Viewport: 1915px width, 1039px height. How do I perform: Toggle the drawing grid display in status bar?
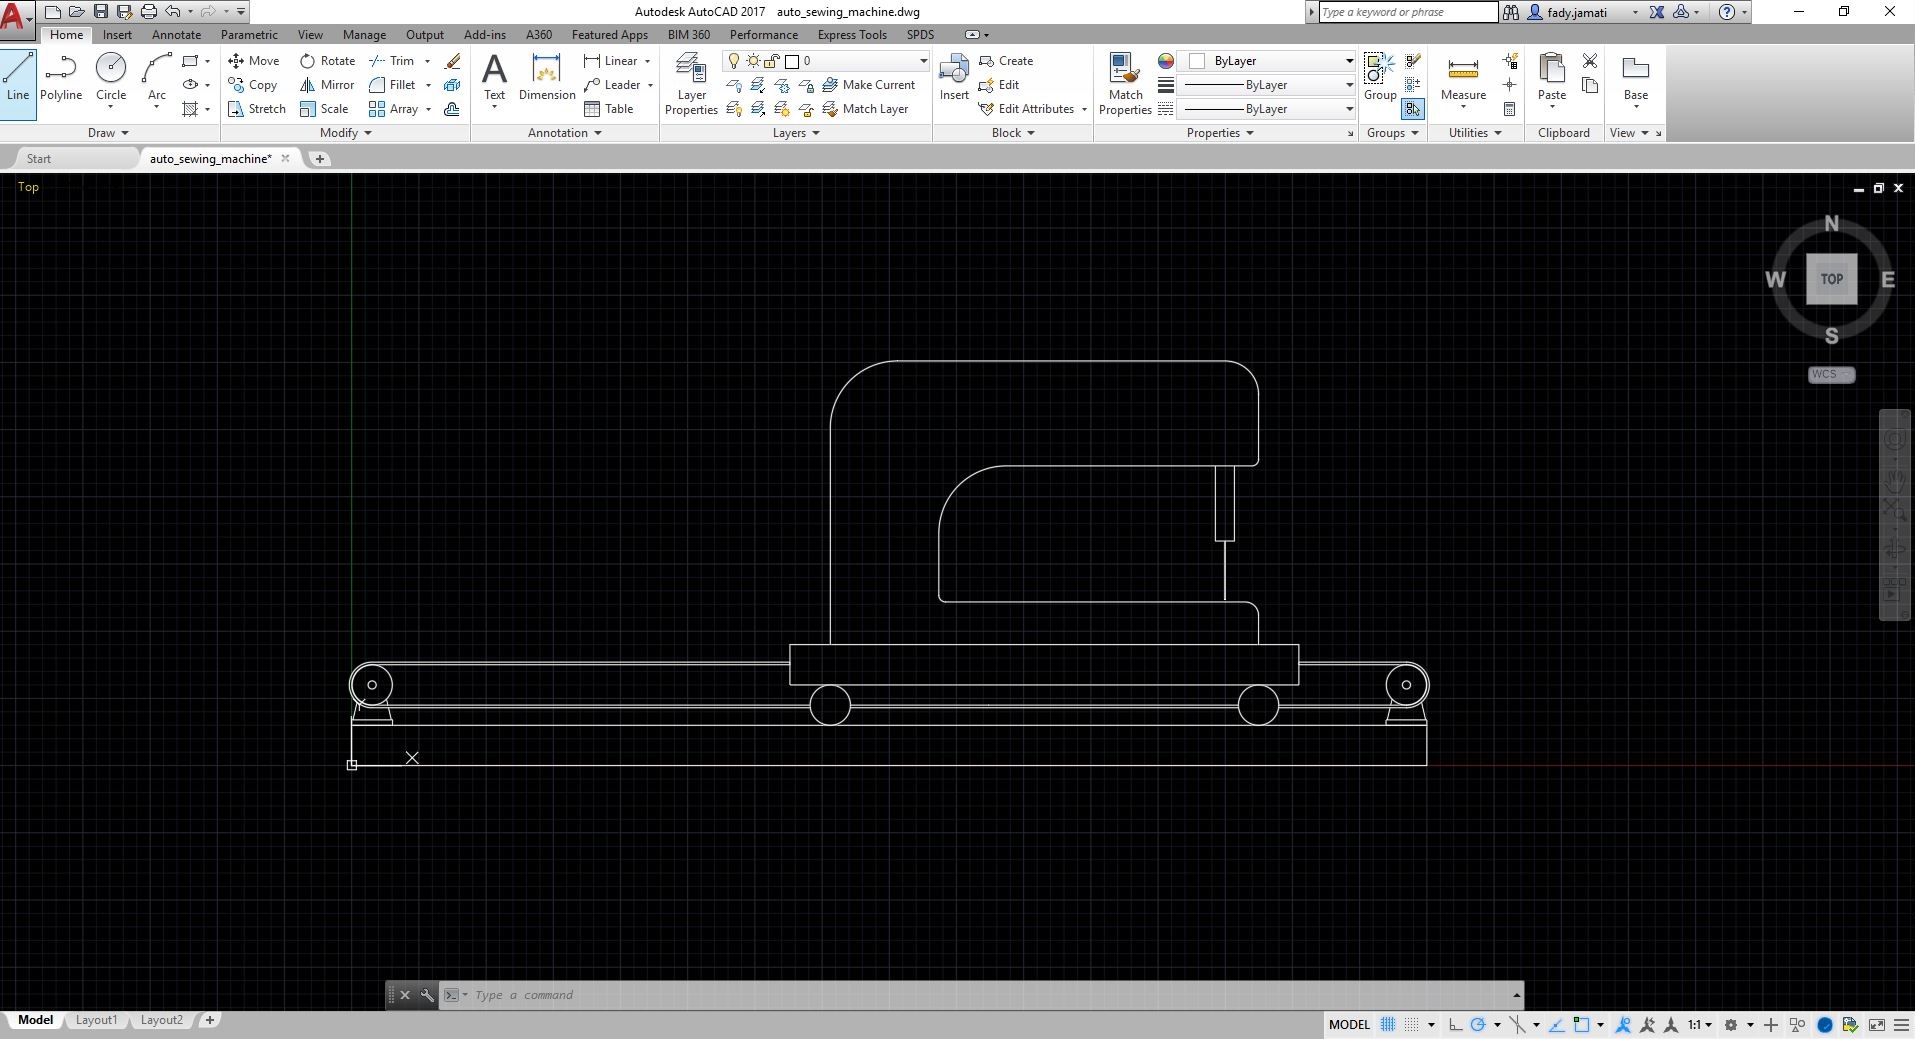[x=1388, y=1024]
